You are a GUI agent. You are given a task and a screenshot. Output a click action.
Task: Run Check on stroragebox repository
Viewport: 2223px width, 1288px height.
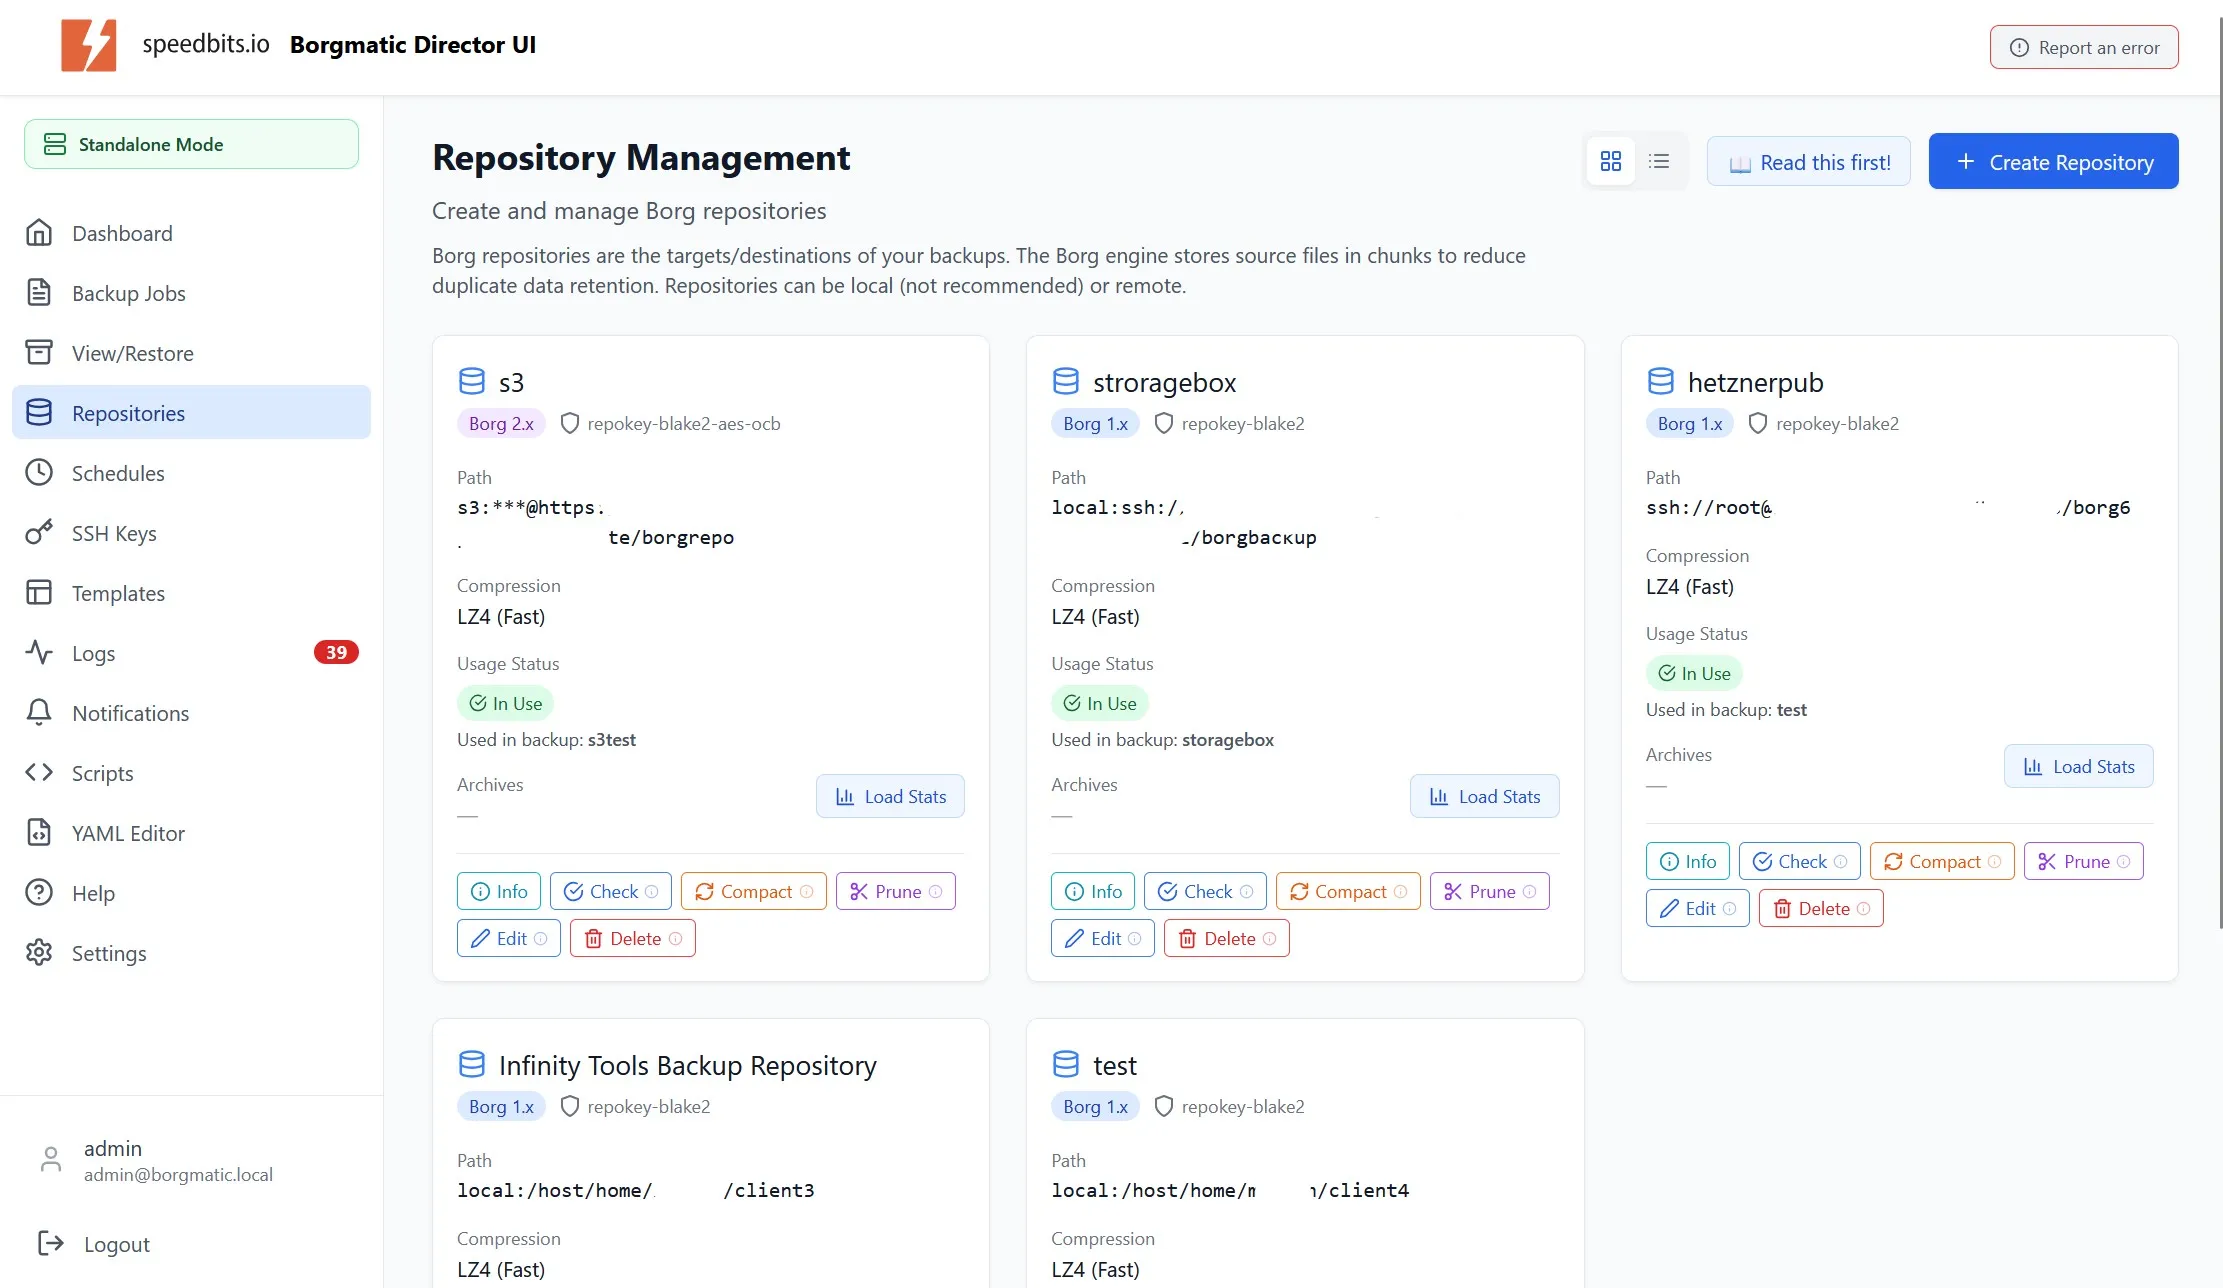(x=1205, y=891)
